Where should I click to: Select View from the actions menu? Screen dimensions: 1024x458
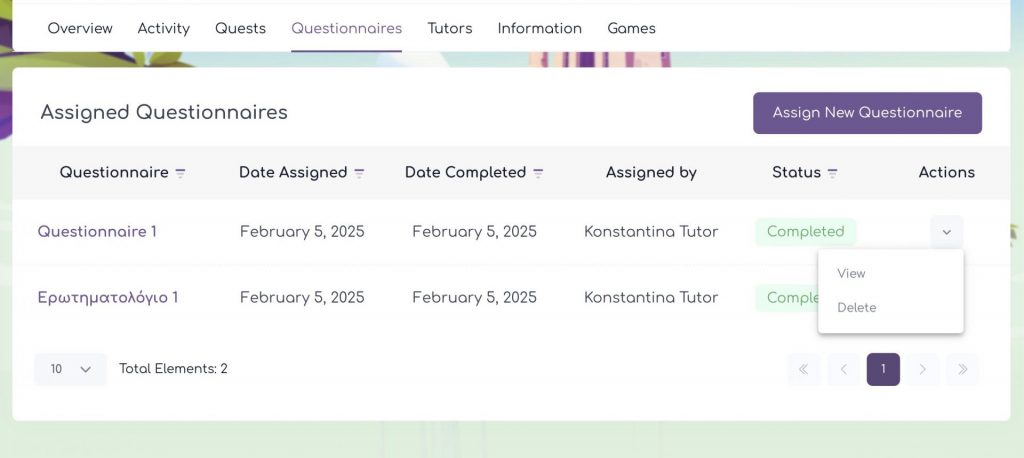coord(851,273)
